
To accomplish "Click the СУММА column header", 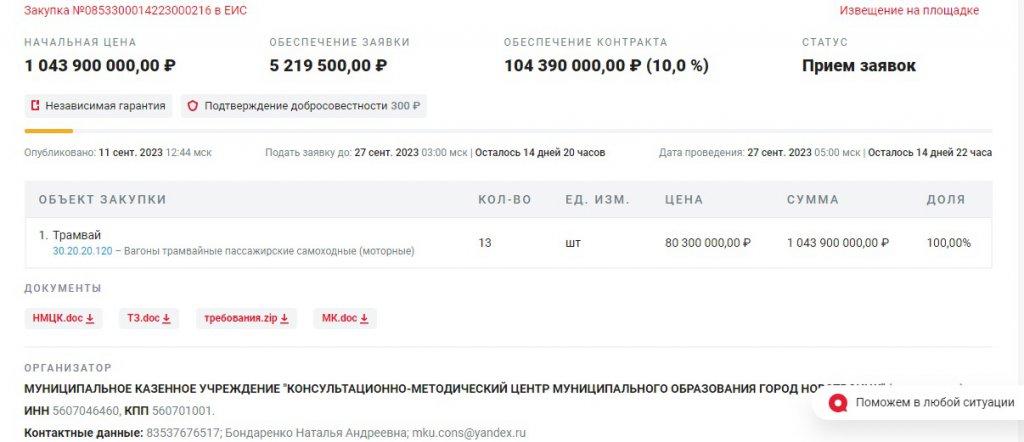I will click(813, 200).
